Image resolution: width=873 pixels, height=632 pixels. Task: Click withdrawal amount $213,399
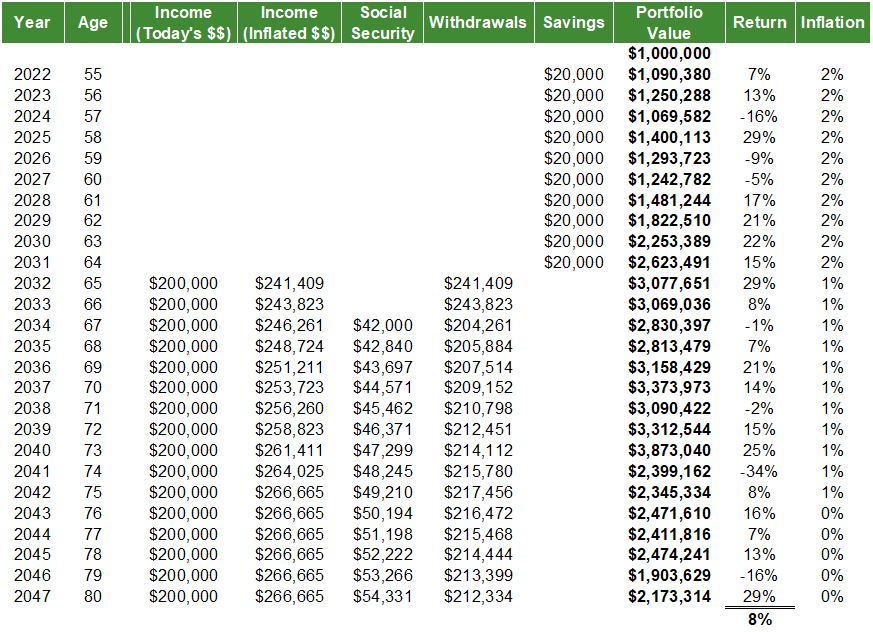coord(478,576)
